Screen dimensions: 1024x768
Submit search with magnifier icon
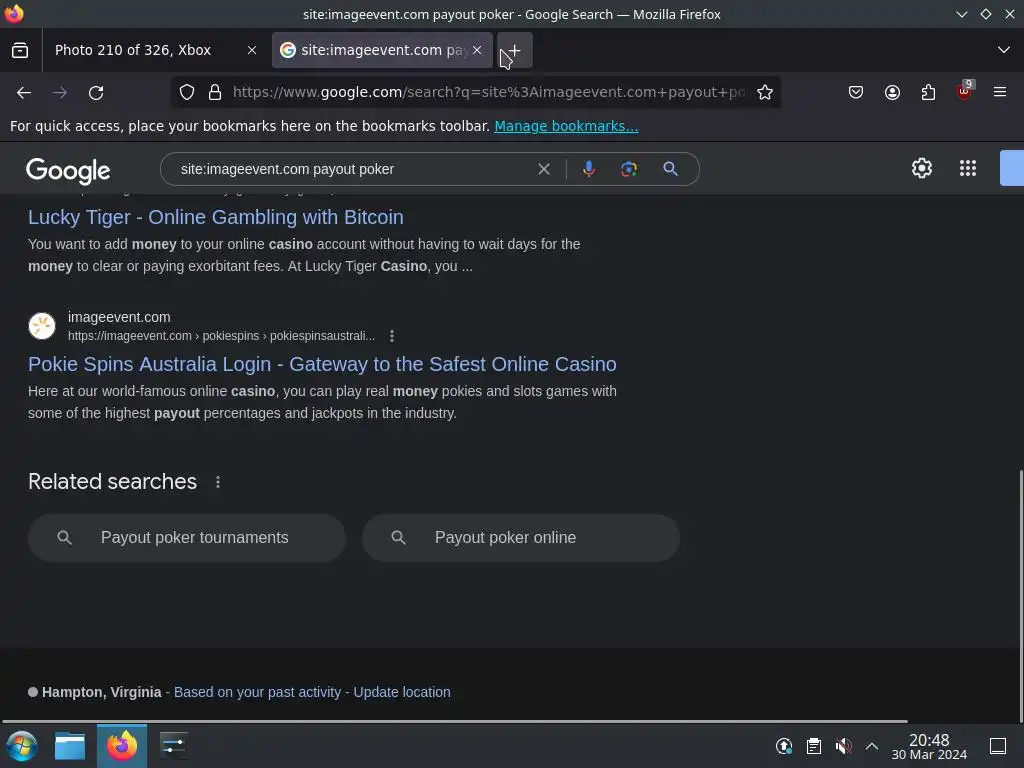coord(670,169)
